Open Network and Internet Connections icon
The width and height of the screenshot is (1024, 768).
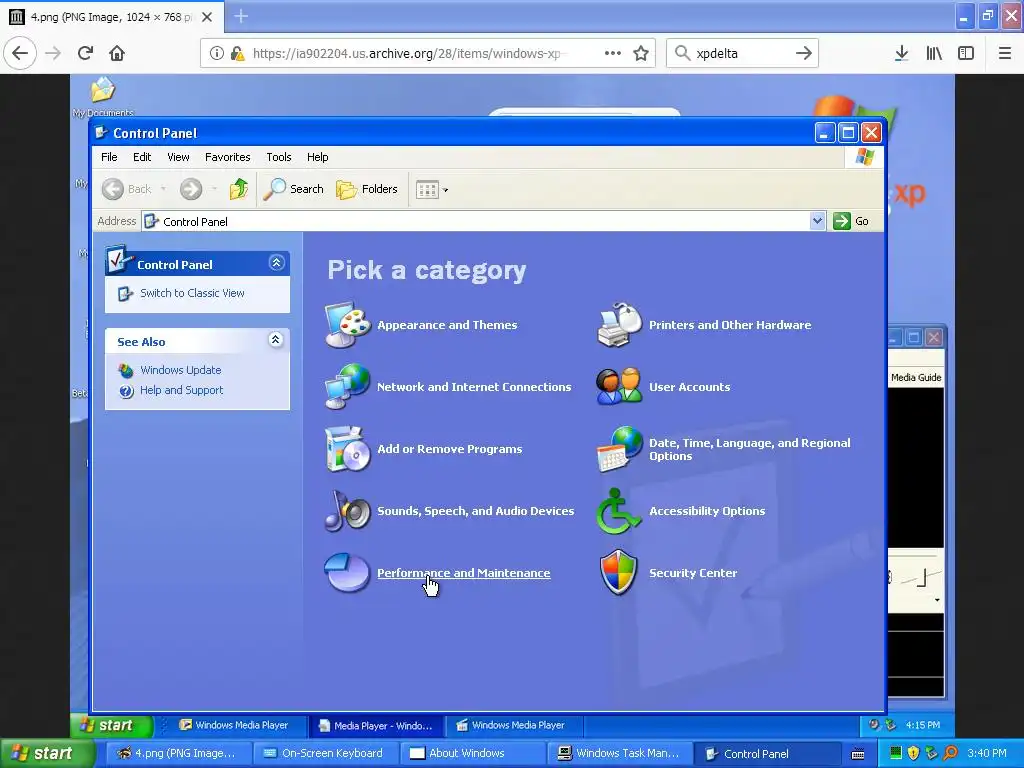tap(348, 387)
